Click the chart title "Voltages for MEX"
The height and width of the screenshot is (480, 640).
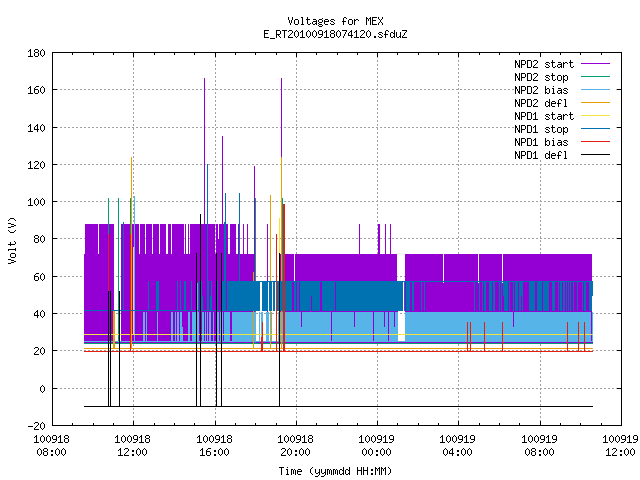[335, 21]
